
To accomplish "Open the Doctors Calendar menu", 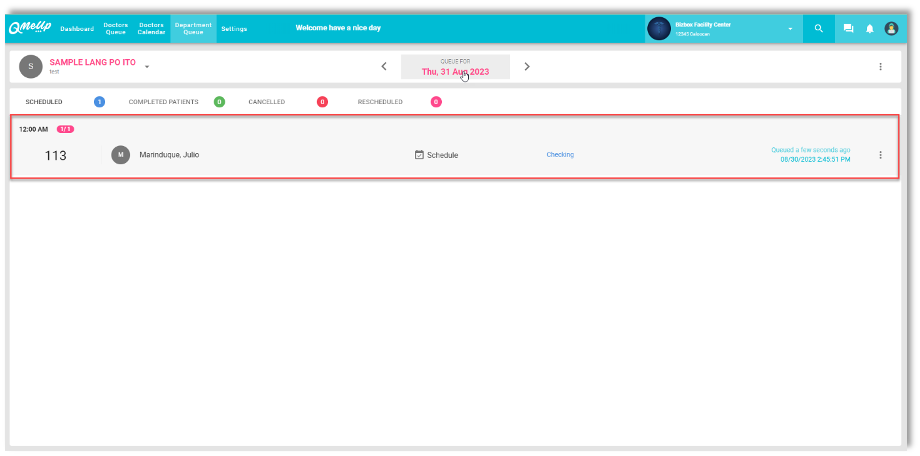I will [151, 28].
